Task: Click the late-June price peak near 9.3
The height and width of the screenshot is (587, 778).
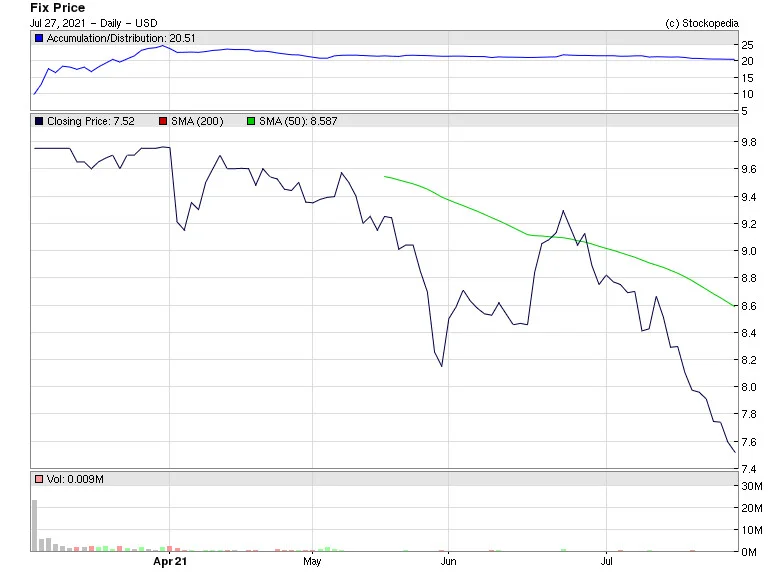Action: tap(563, 211)
